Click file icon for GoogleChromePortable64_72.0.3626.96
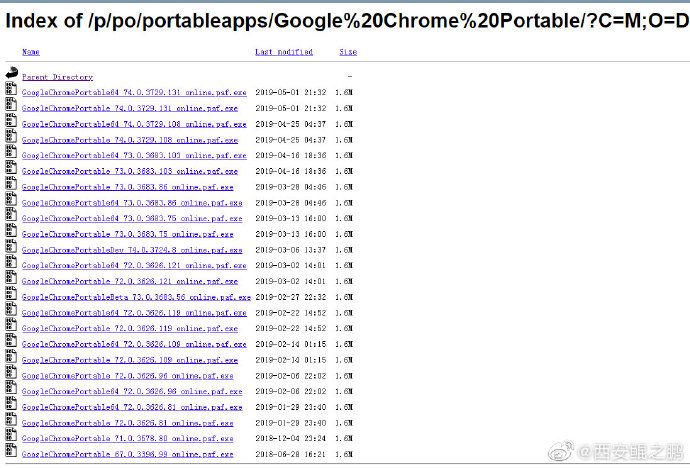 [11, 387]
